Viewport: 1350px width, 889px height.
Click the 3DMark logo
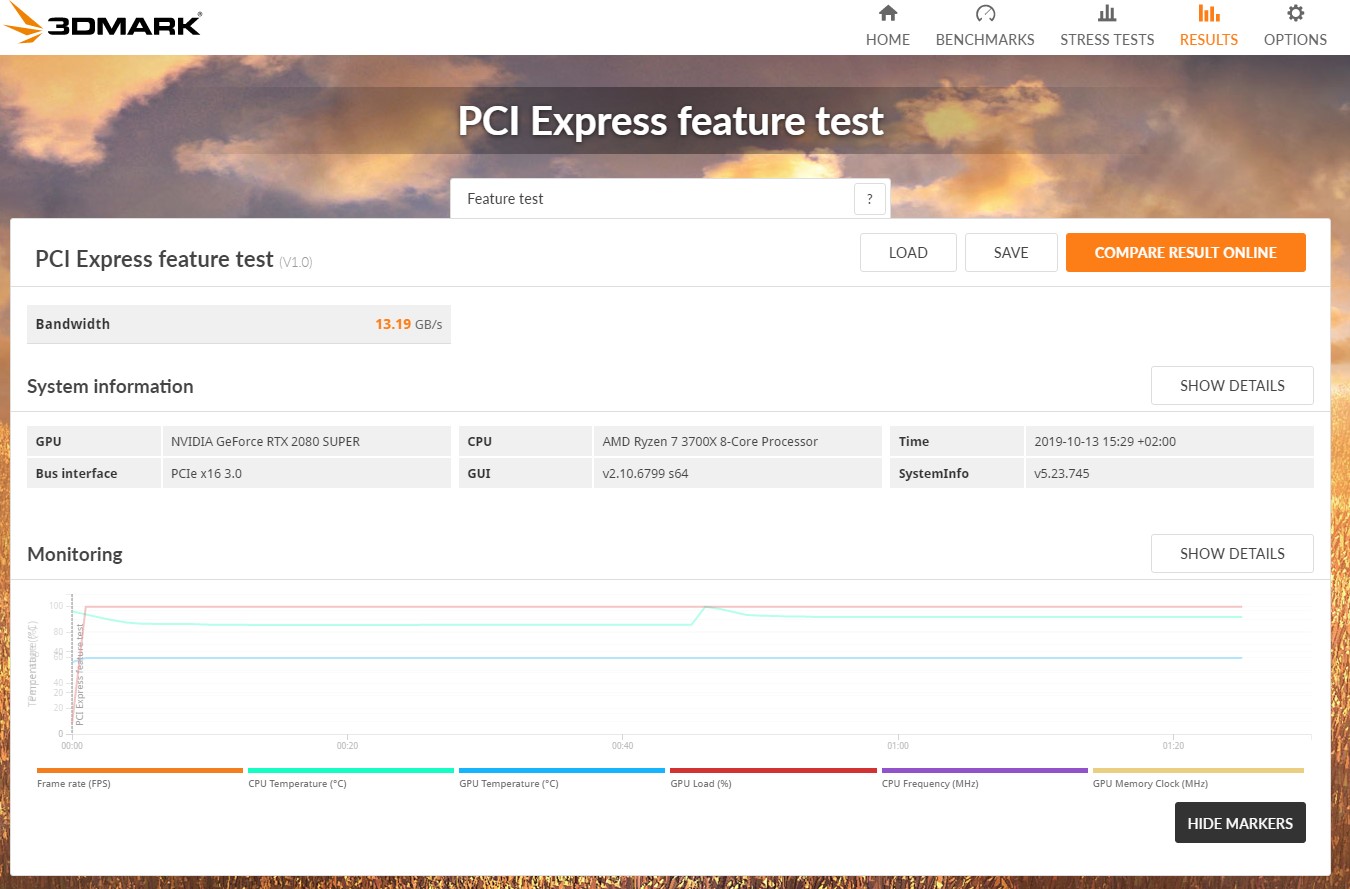(102, 25)
